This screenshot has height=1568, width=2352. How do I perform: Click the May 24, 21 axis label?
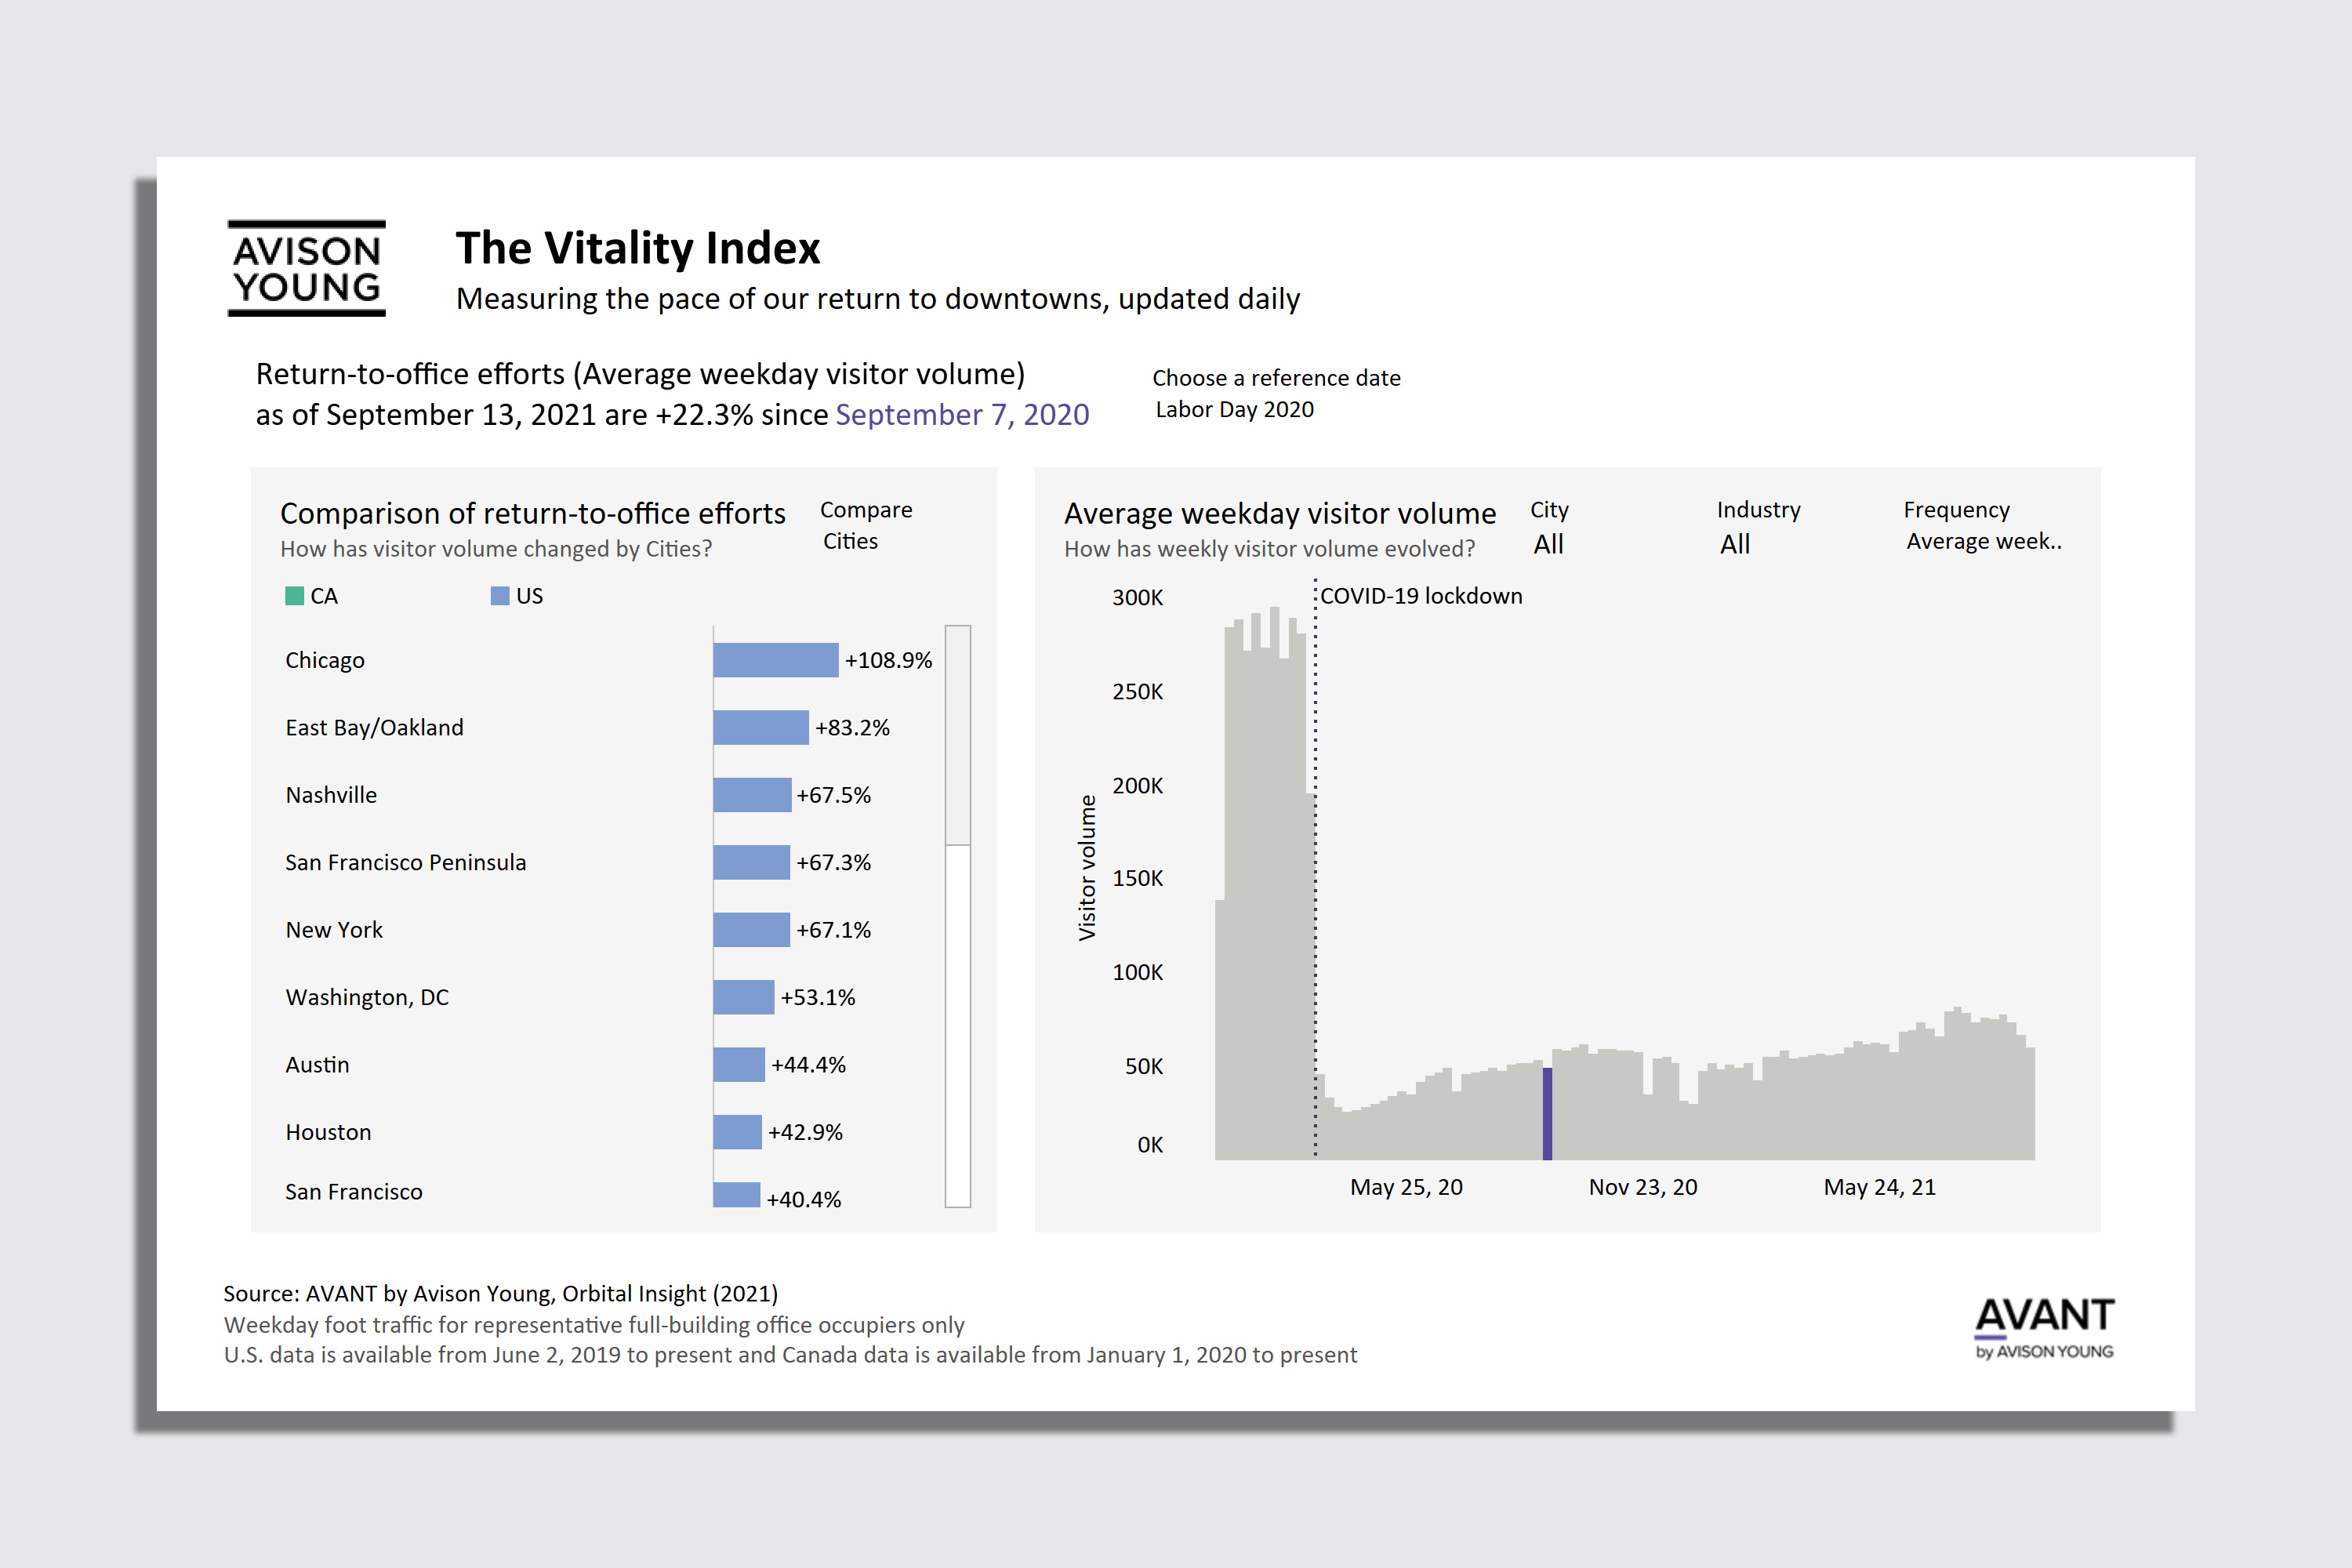[x=1879, y=1187]
